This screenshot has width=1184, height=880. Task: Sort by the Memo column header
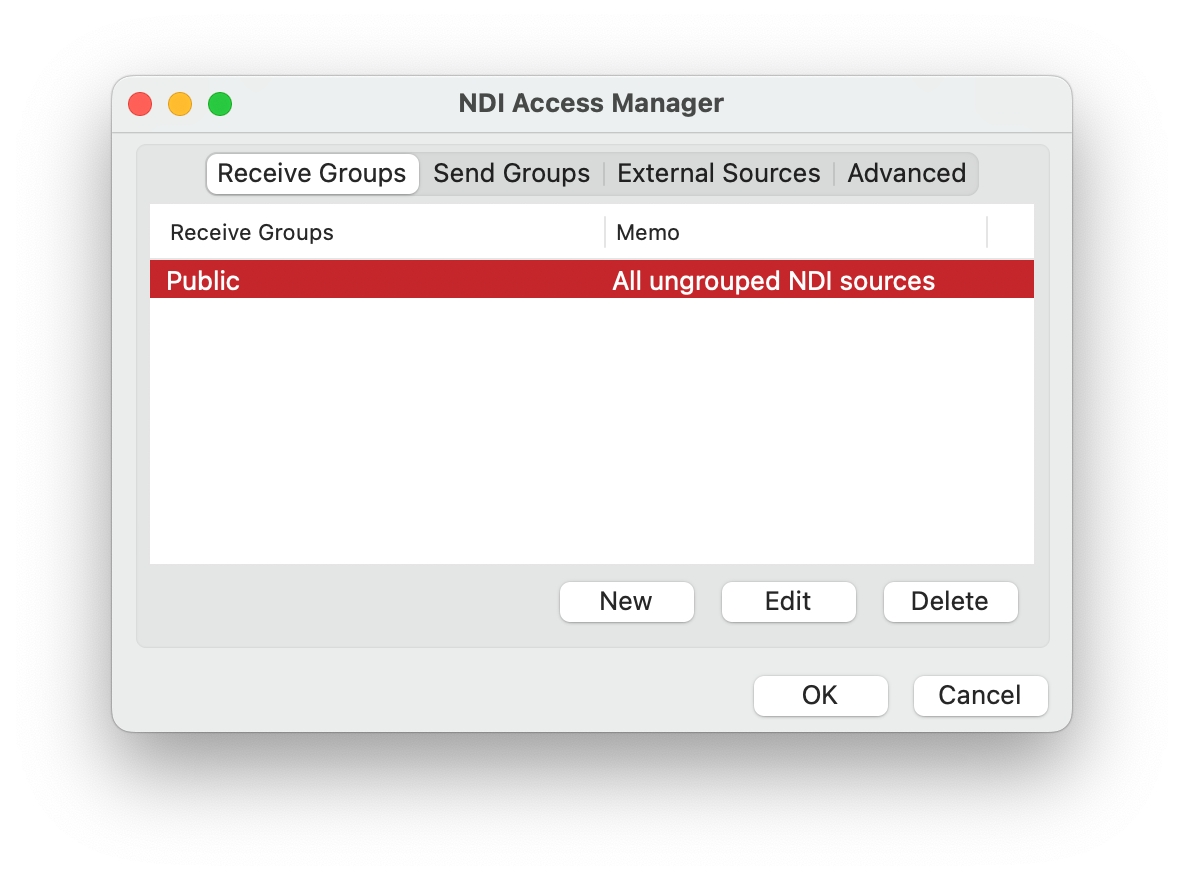648,233
